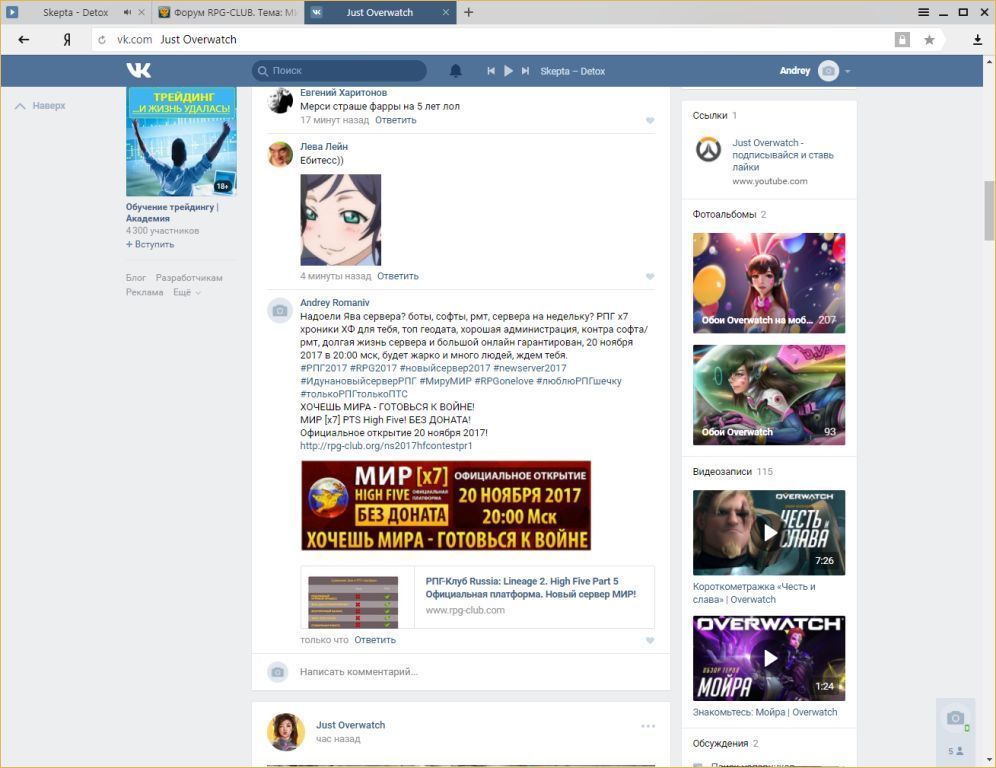The image size is (996, 768).
Task: Open МИР x7 banner image
Action: (x=446, y=506)
